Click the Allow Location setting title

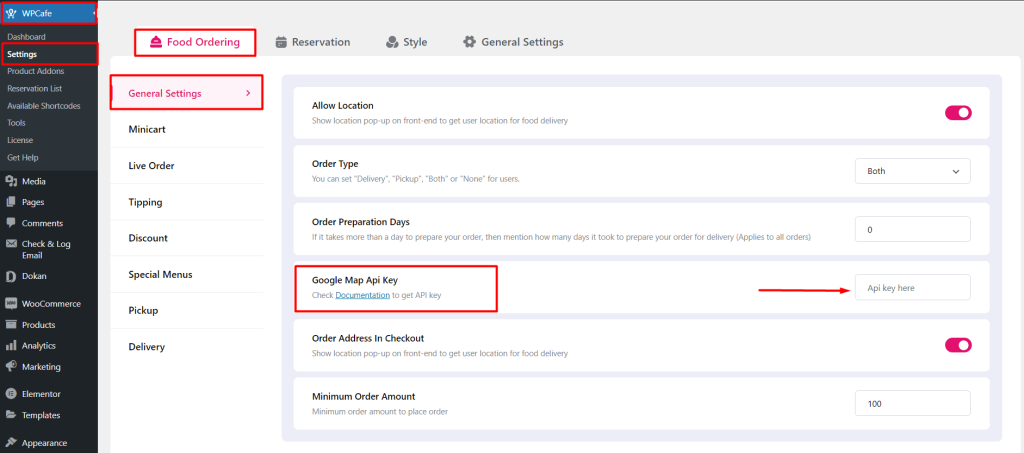coord(343,106)
